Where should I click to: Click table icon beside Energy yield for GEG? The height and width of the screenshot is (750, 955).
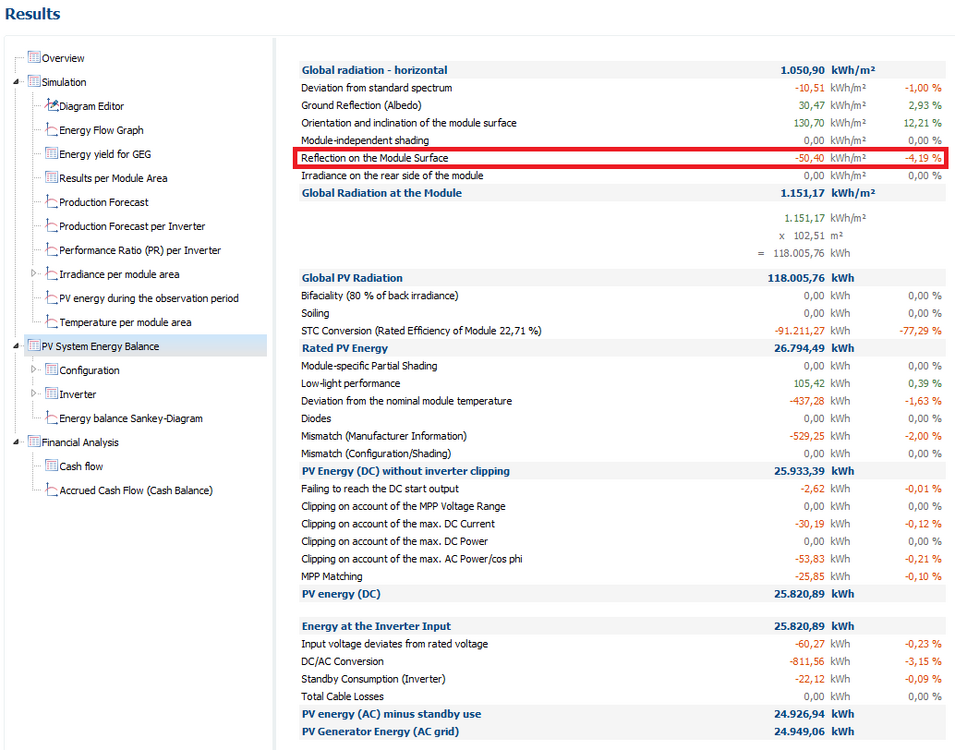[x=52, y=154]
